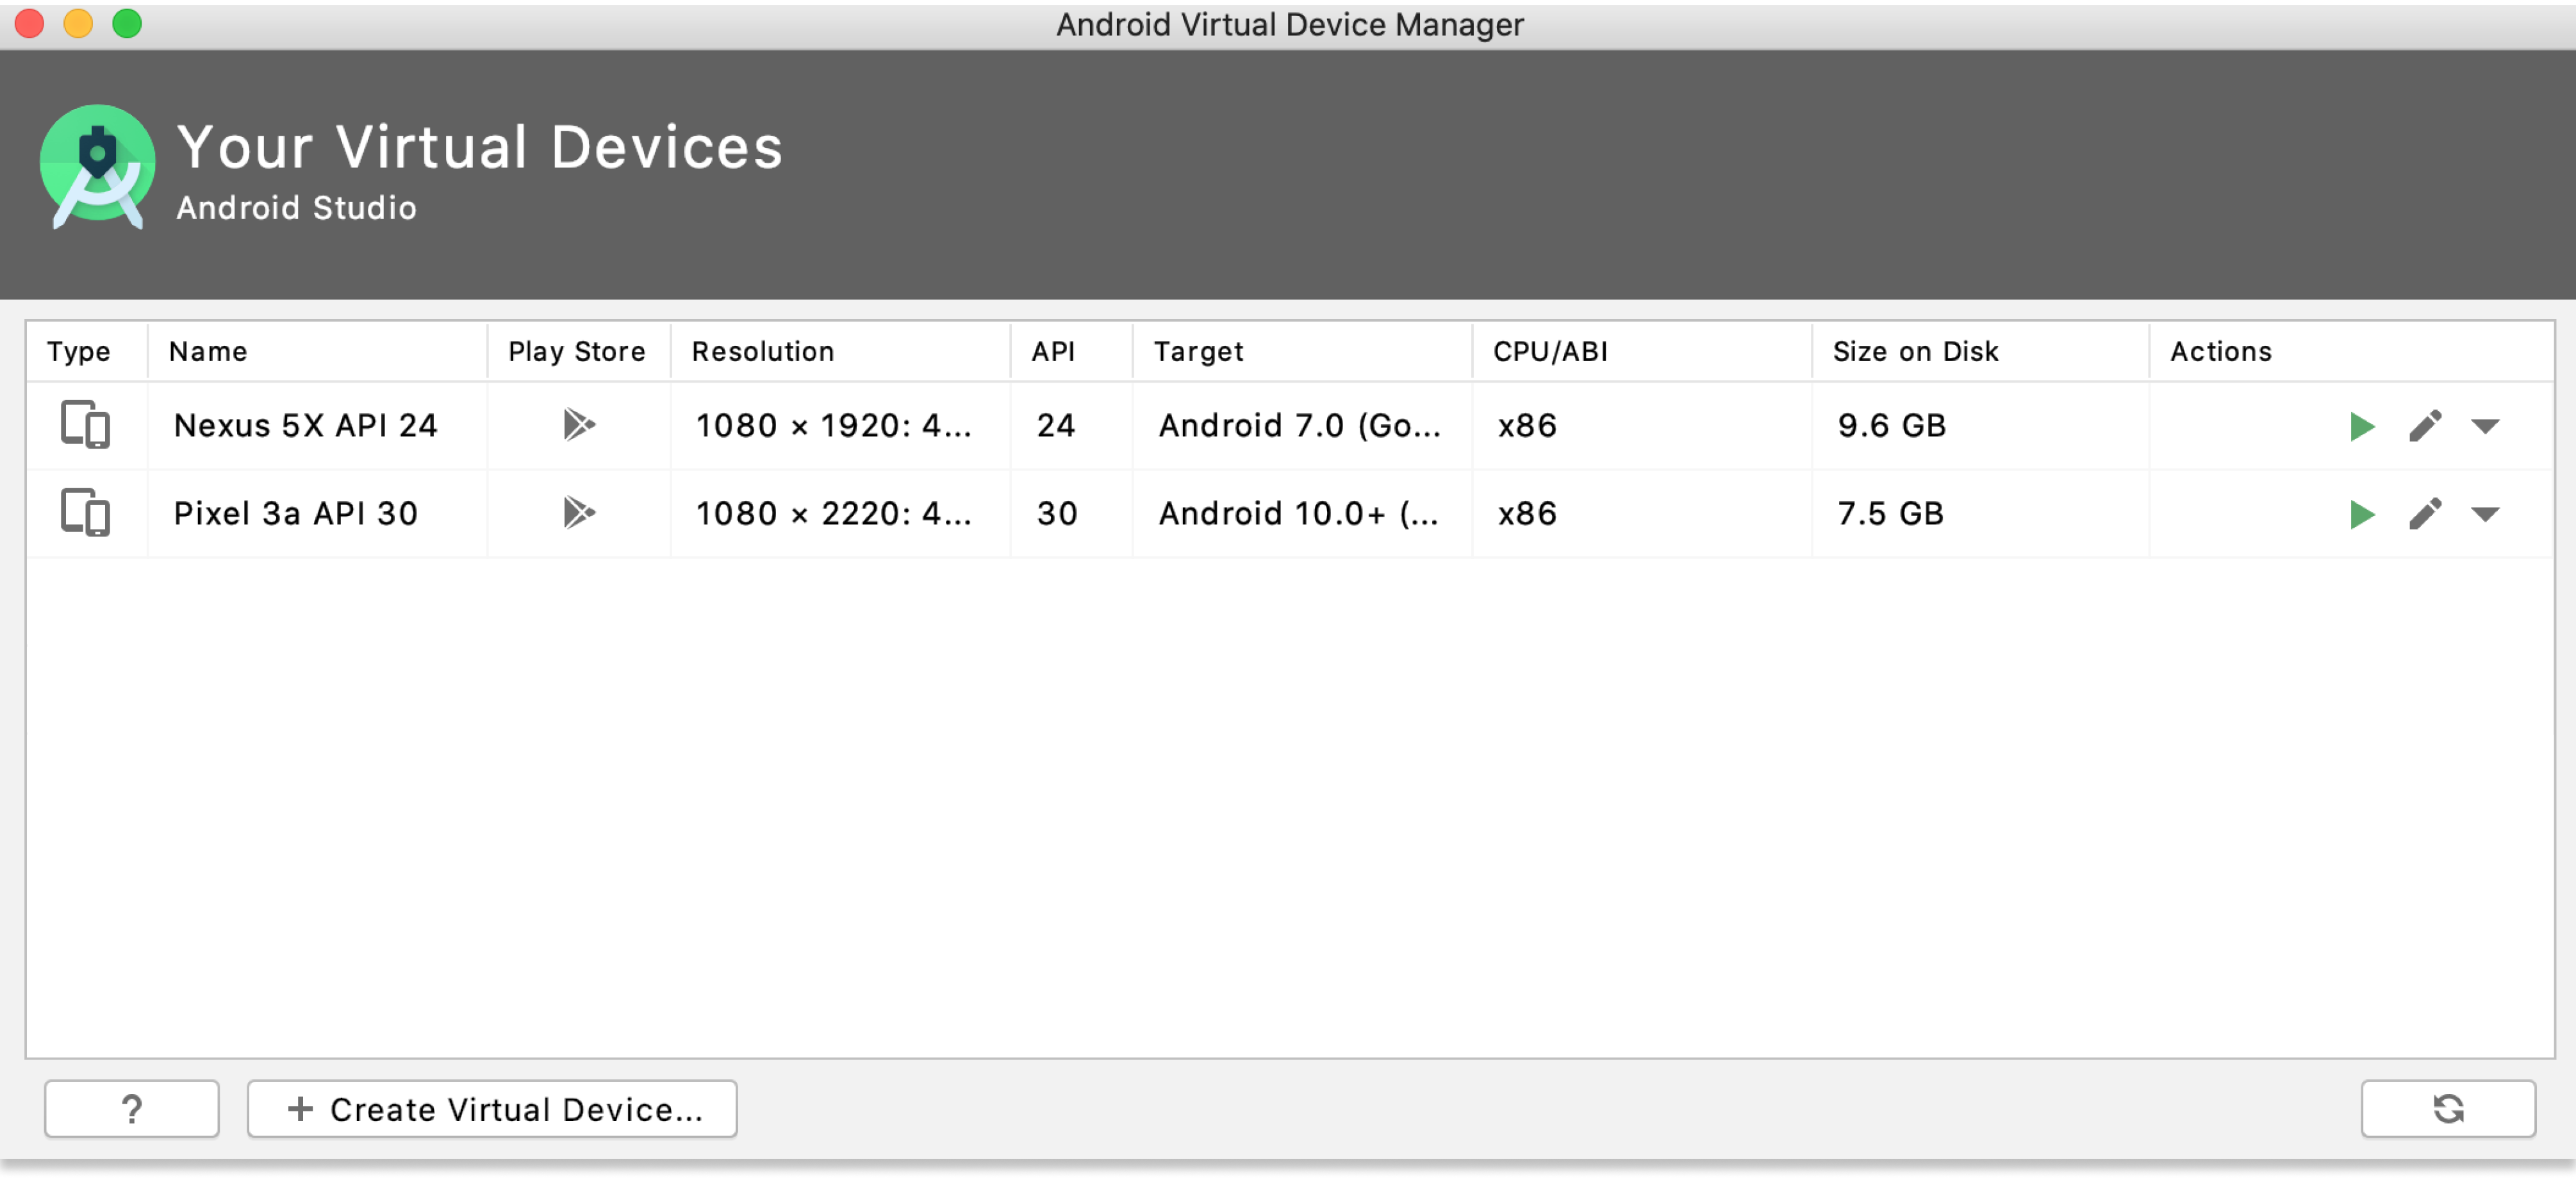
Task: Open more actions for Nexus 5X API 24
Action: [x=2484, y=427]
